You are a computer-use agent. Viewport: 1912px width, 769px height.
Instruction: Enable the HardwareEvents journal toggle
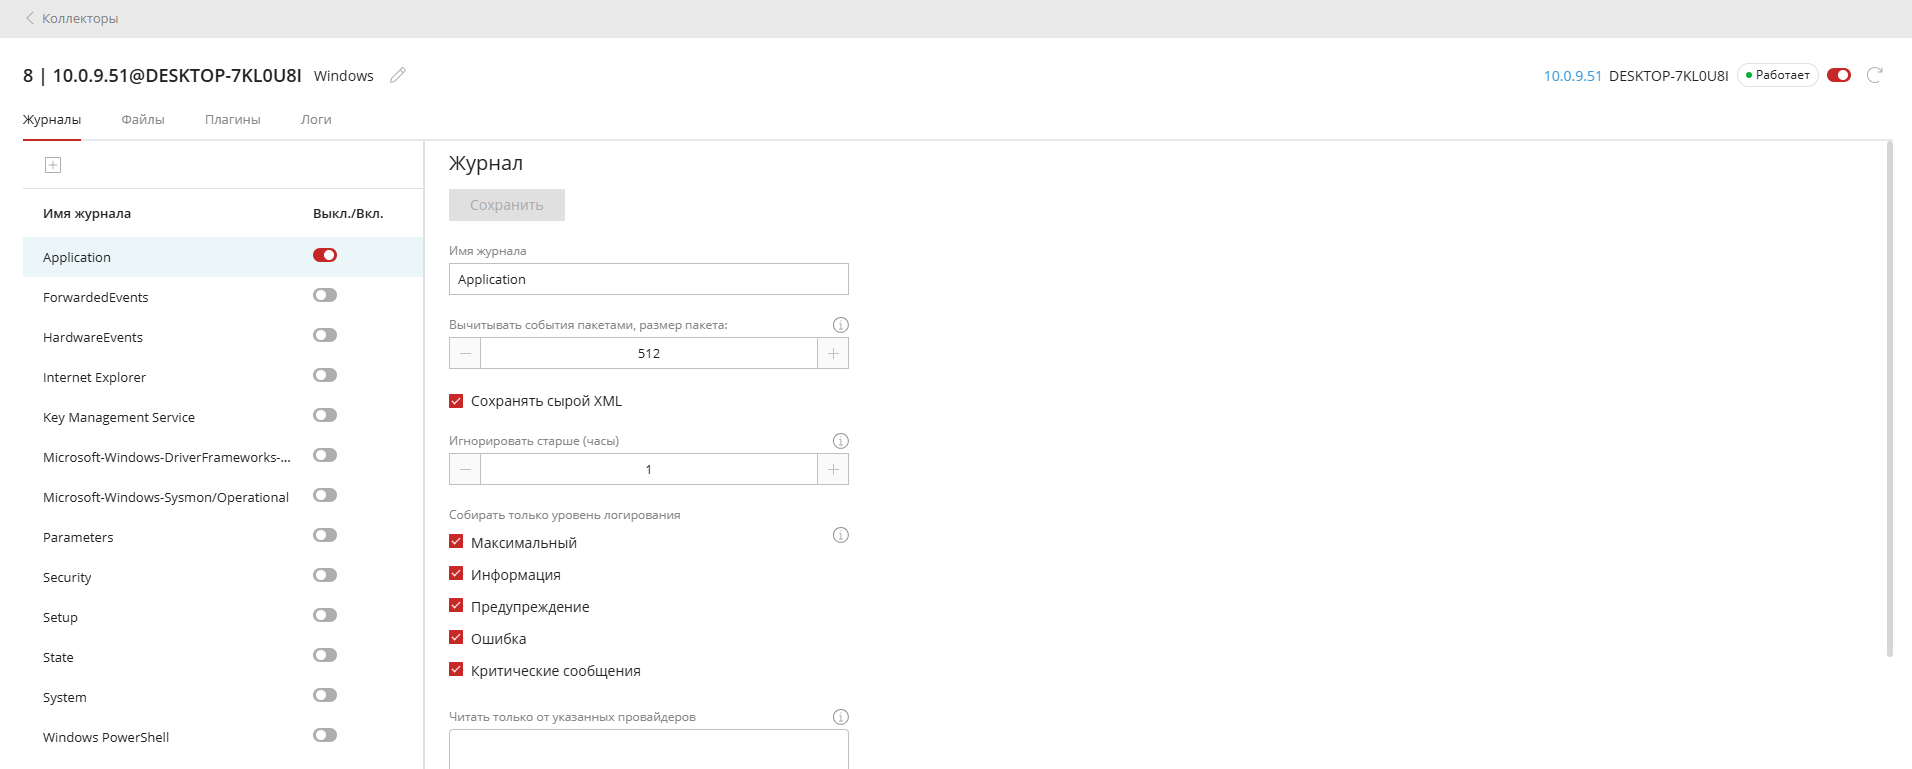point(325,335)
